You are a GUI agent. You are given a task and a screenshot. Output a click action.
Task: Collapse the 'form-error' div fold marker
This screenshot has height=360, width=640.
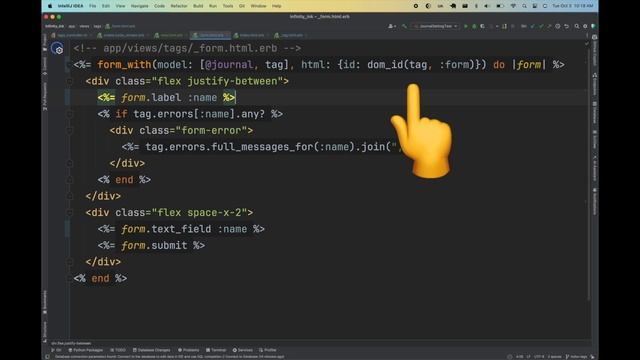pyautogui.click(x=69, y=131)
